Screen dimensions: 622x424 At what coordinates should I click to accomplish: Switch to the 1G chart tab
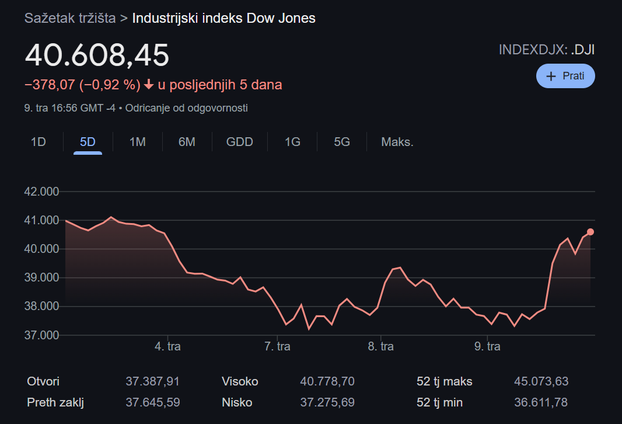[x=292, y=142]
